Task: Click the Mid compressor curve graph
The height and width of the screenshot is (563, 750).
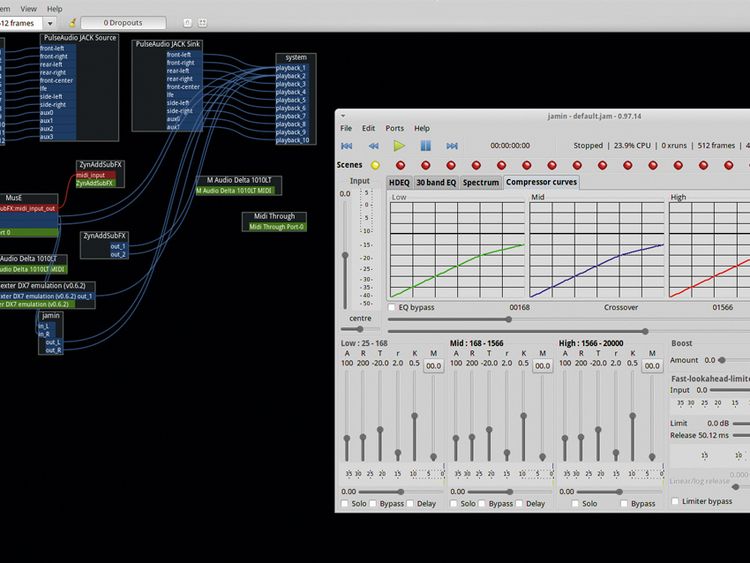Action: [596, 250]
